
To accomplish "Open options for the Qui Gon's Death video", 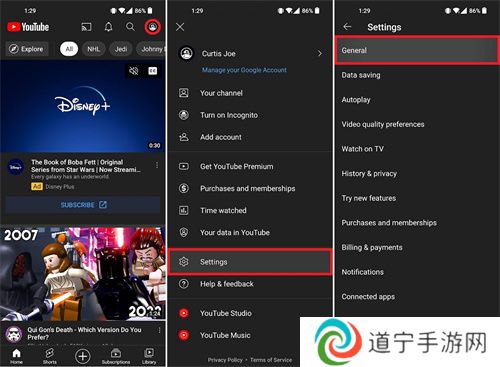I will (x=159, y=330).
